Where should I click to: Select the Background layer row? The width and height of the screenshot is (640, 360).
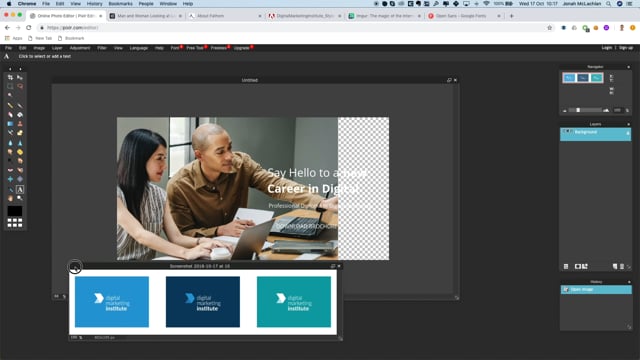coord(596,134)
